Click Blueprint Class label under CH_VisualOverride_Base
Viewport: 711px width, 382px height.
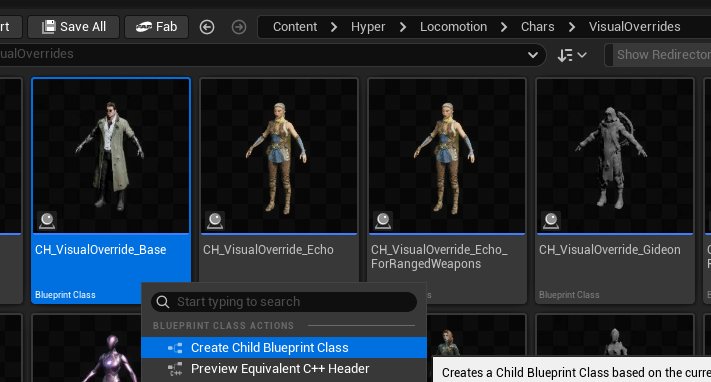coord(65,295)
